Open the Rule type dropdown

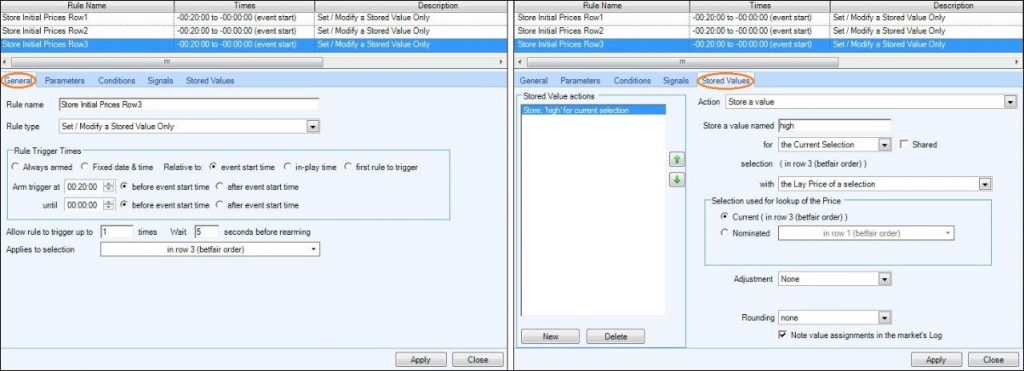click(313, 126)
